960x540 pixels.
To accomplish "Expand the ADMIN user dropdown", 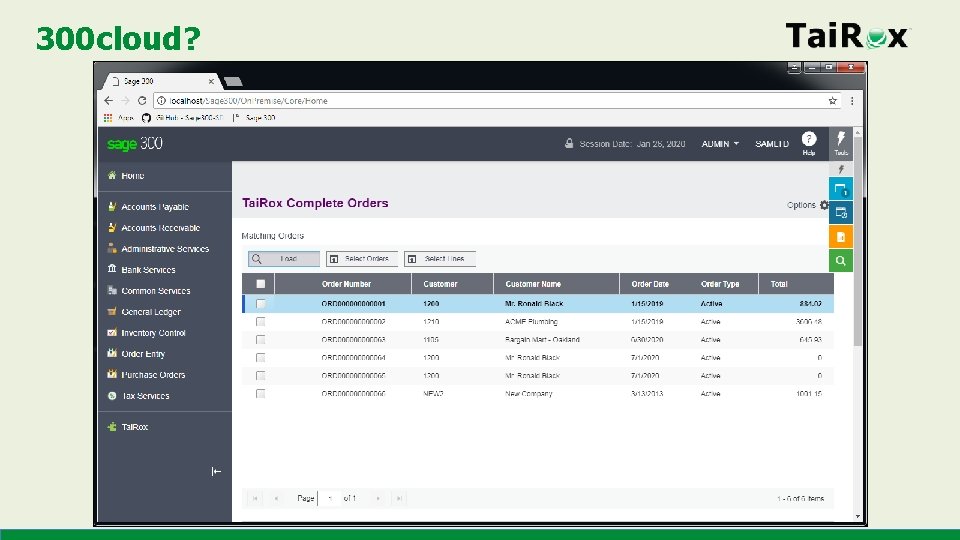I will coord(720,144).
